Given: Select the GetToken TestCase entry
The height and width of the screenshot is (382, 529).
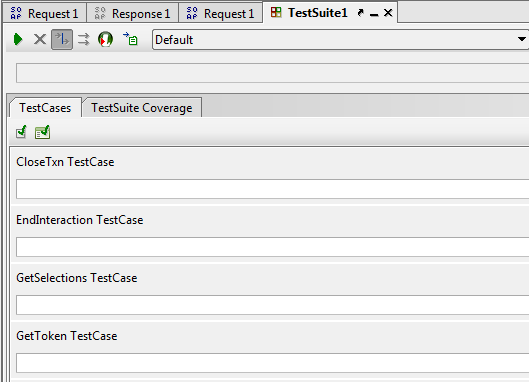Looking at the screenshot, I should point(67,336).
